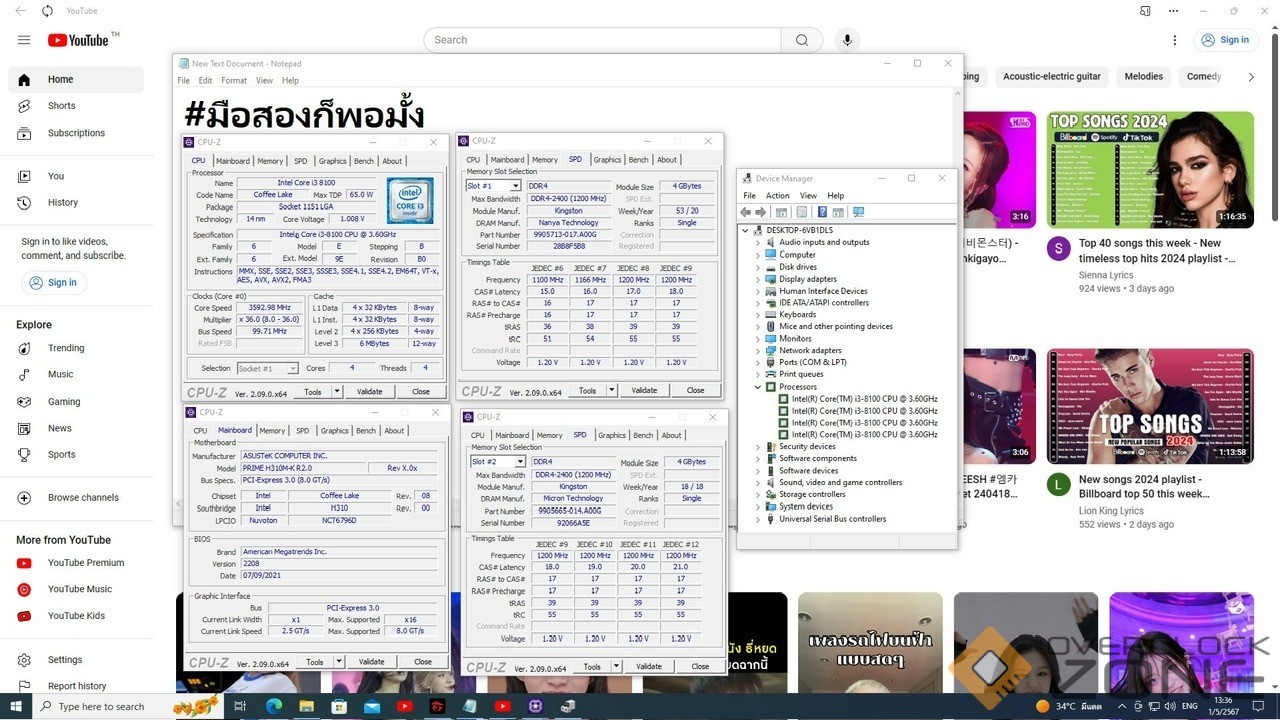Activate voice search microphone icon
This screenshot has width=1280, height=720.
click(847, 40)
